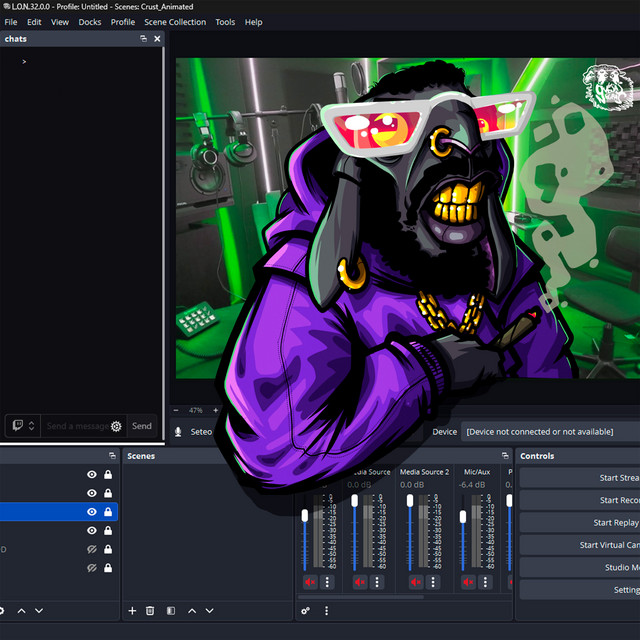640x640 pixels.
Task: Close the chats dock
Action: [x=157, y=38]
